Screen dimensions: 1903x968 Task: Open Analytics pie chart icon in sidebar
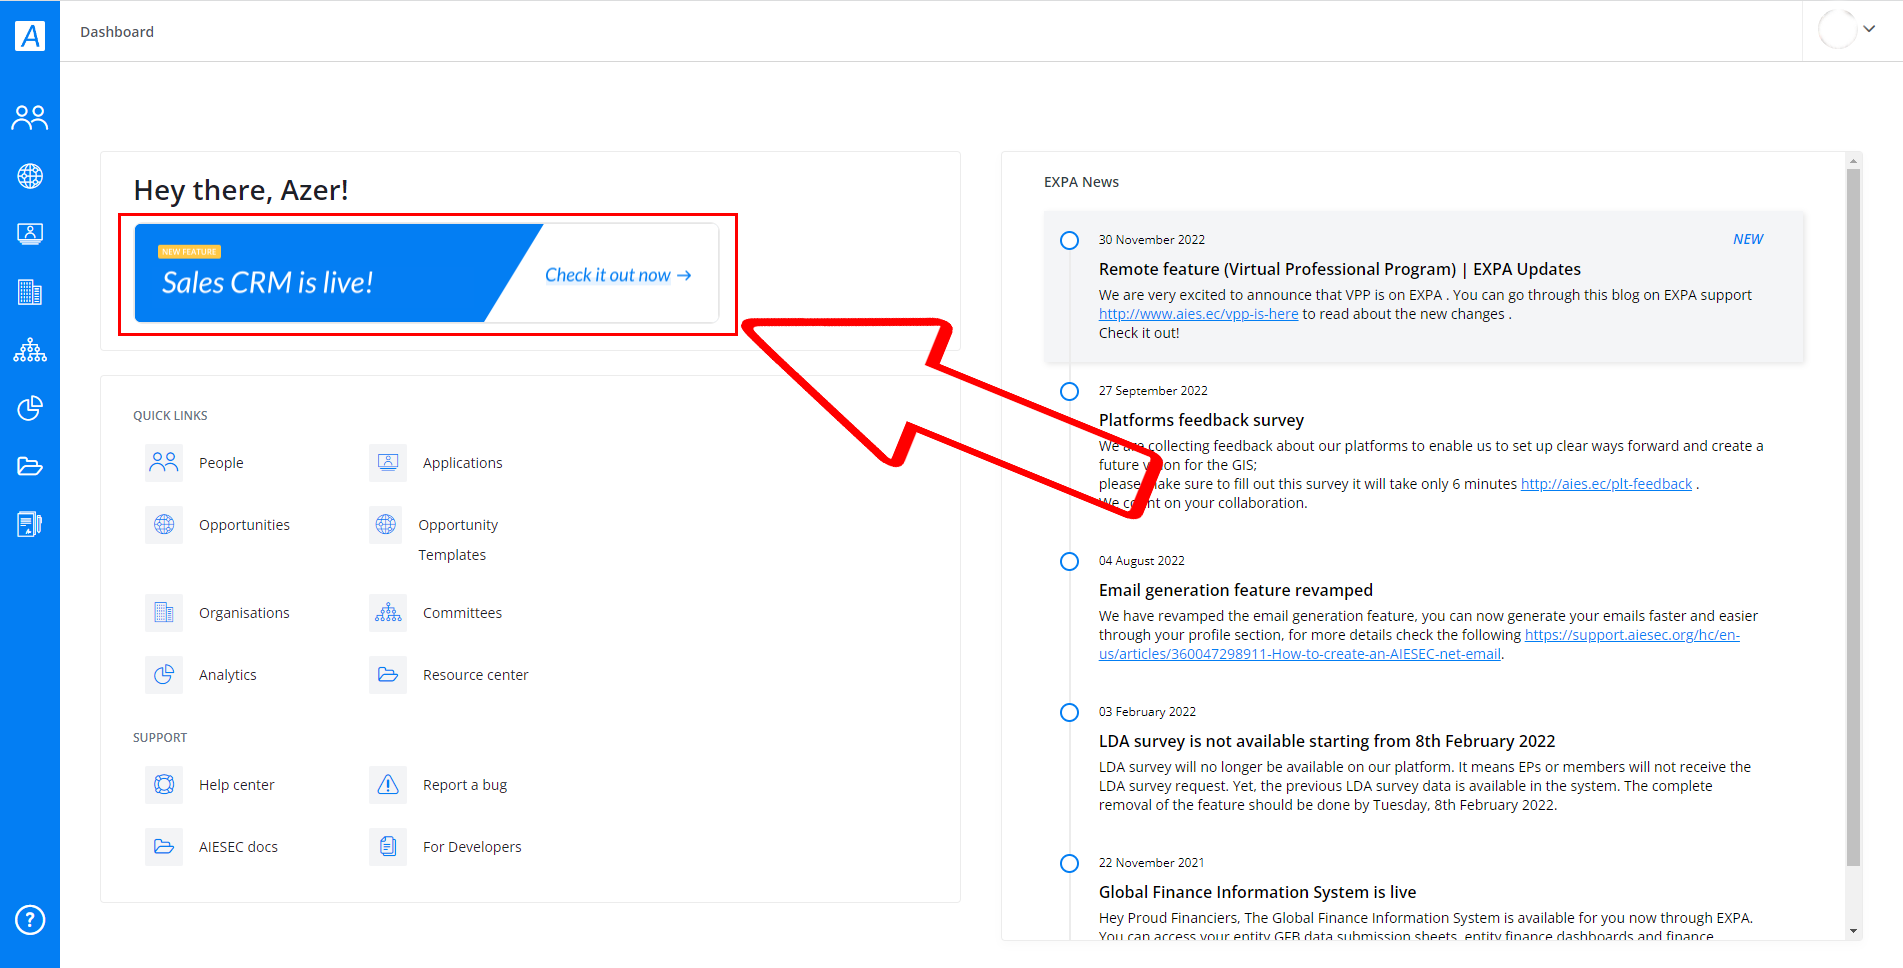pyautogui.click(x=30, y=408)
